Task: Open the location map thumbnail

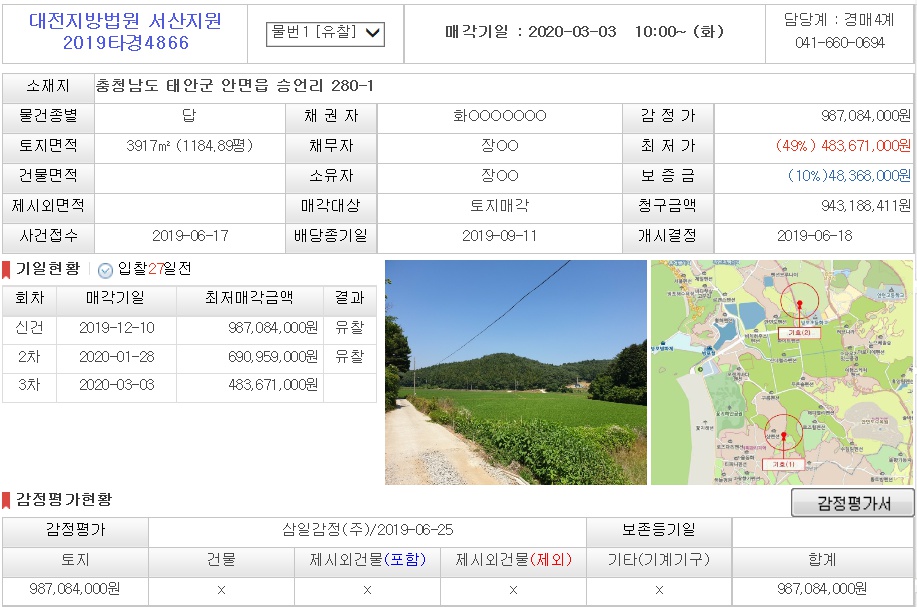Action: [782, 373]
